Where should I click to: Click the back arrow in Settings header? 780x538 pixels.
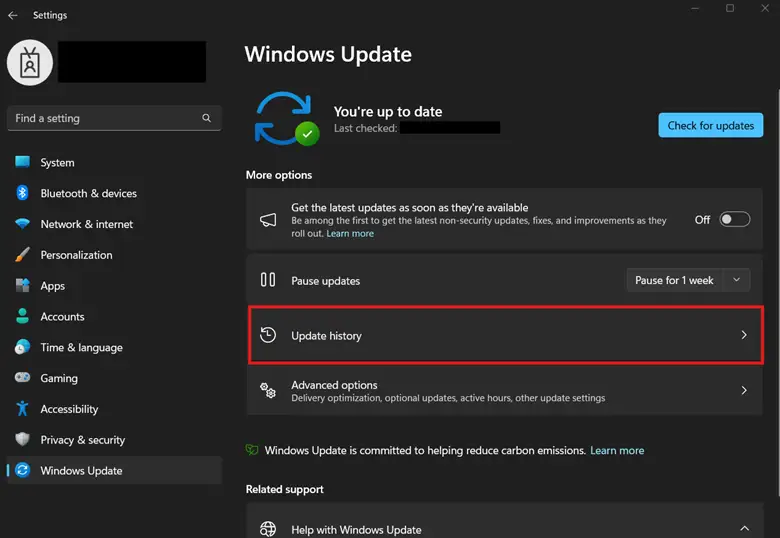(x=13, y=15)
